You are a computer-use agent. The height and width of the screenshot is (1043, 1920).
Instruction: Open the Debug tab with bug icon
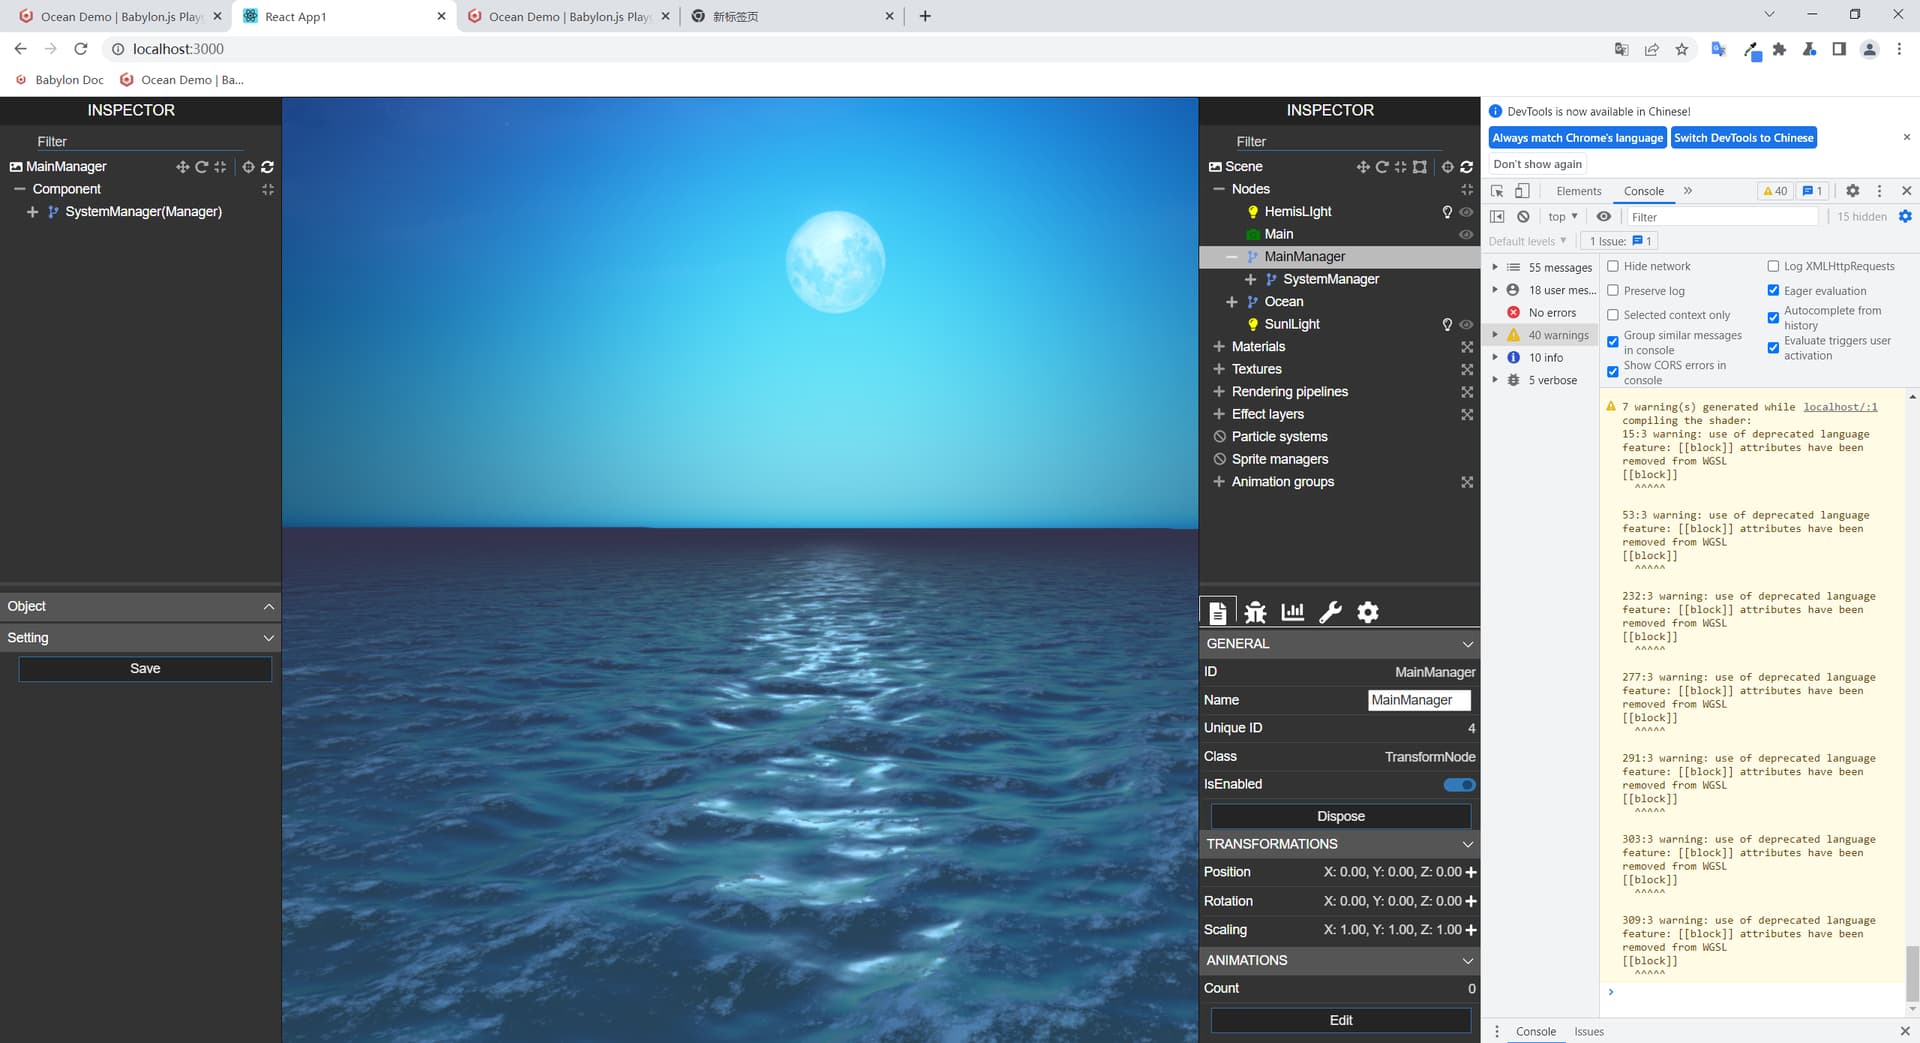1255,612
